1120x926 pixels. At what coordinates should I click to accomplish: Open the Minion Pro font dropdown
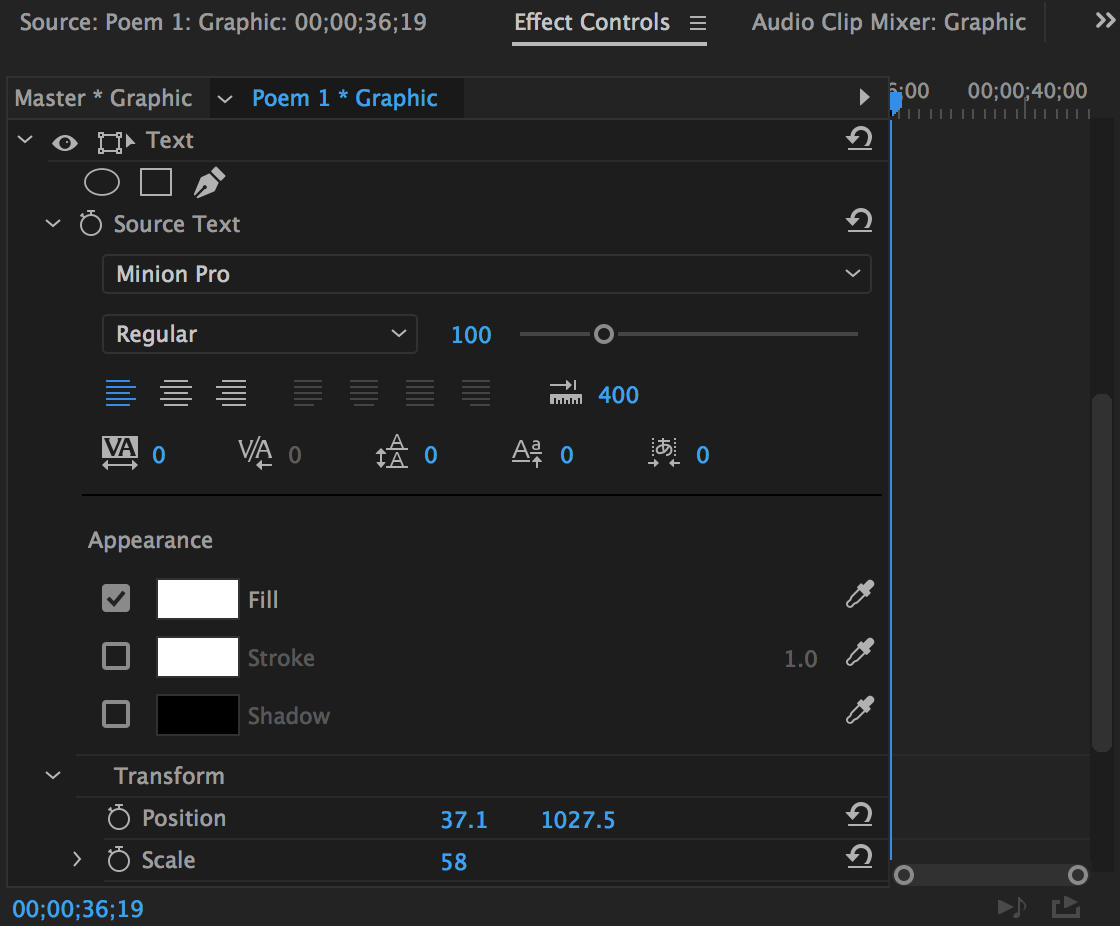486,274
